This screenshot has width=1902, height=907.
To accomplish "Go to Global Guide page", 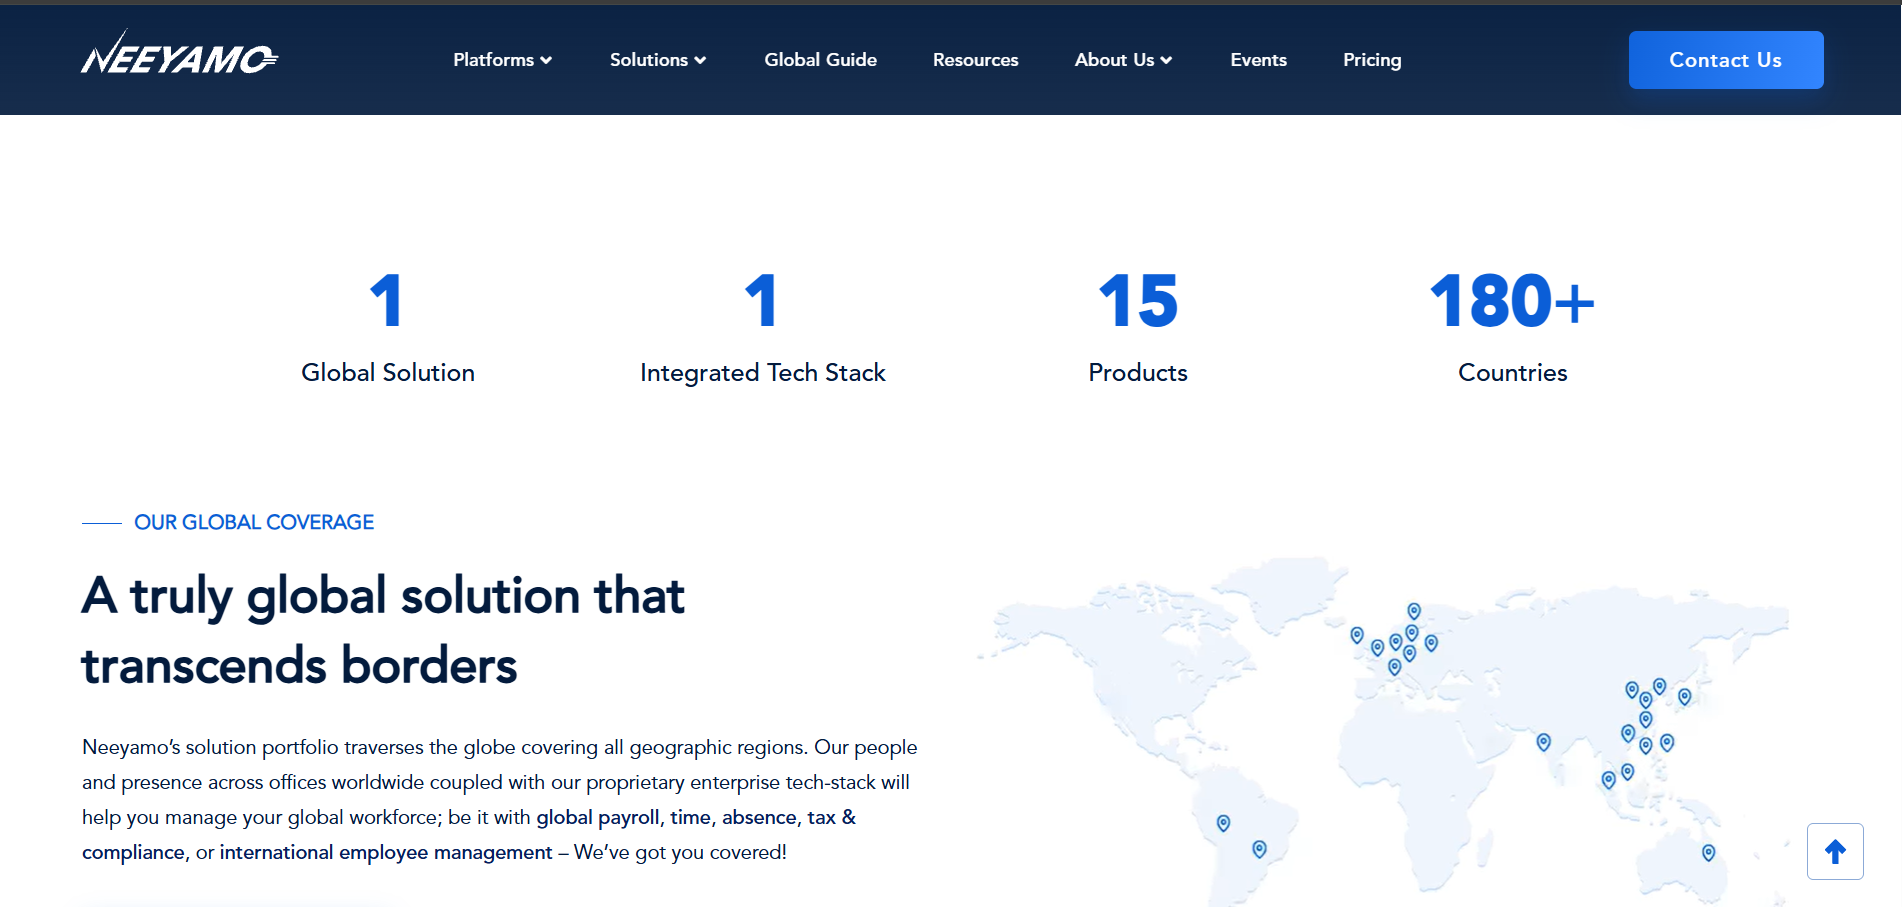I will point(820,60).
